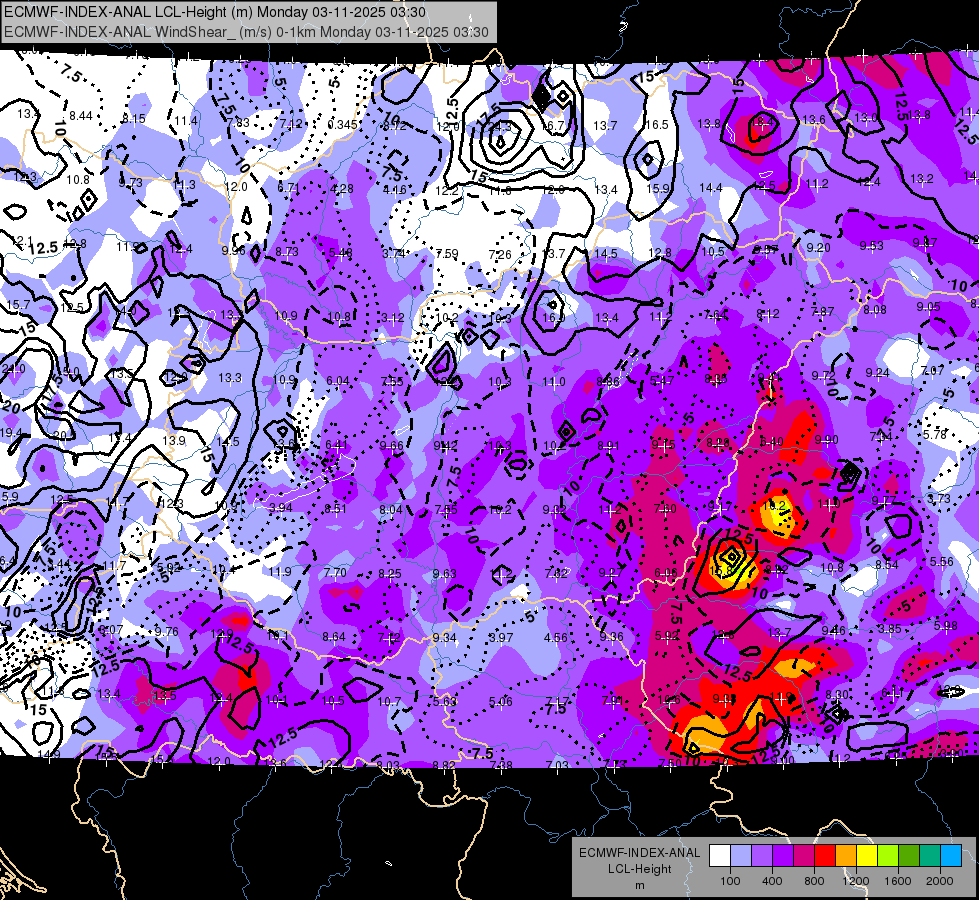
Task: Click the wind shear value 7.83
Action: pyautogui.click(x=238, y=123)
